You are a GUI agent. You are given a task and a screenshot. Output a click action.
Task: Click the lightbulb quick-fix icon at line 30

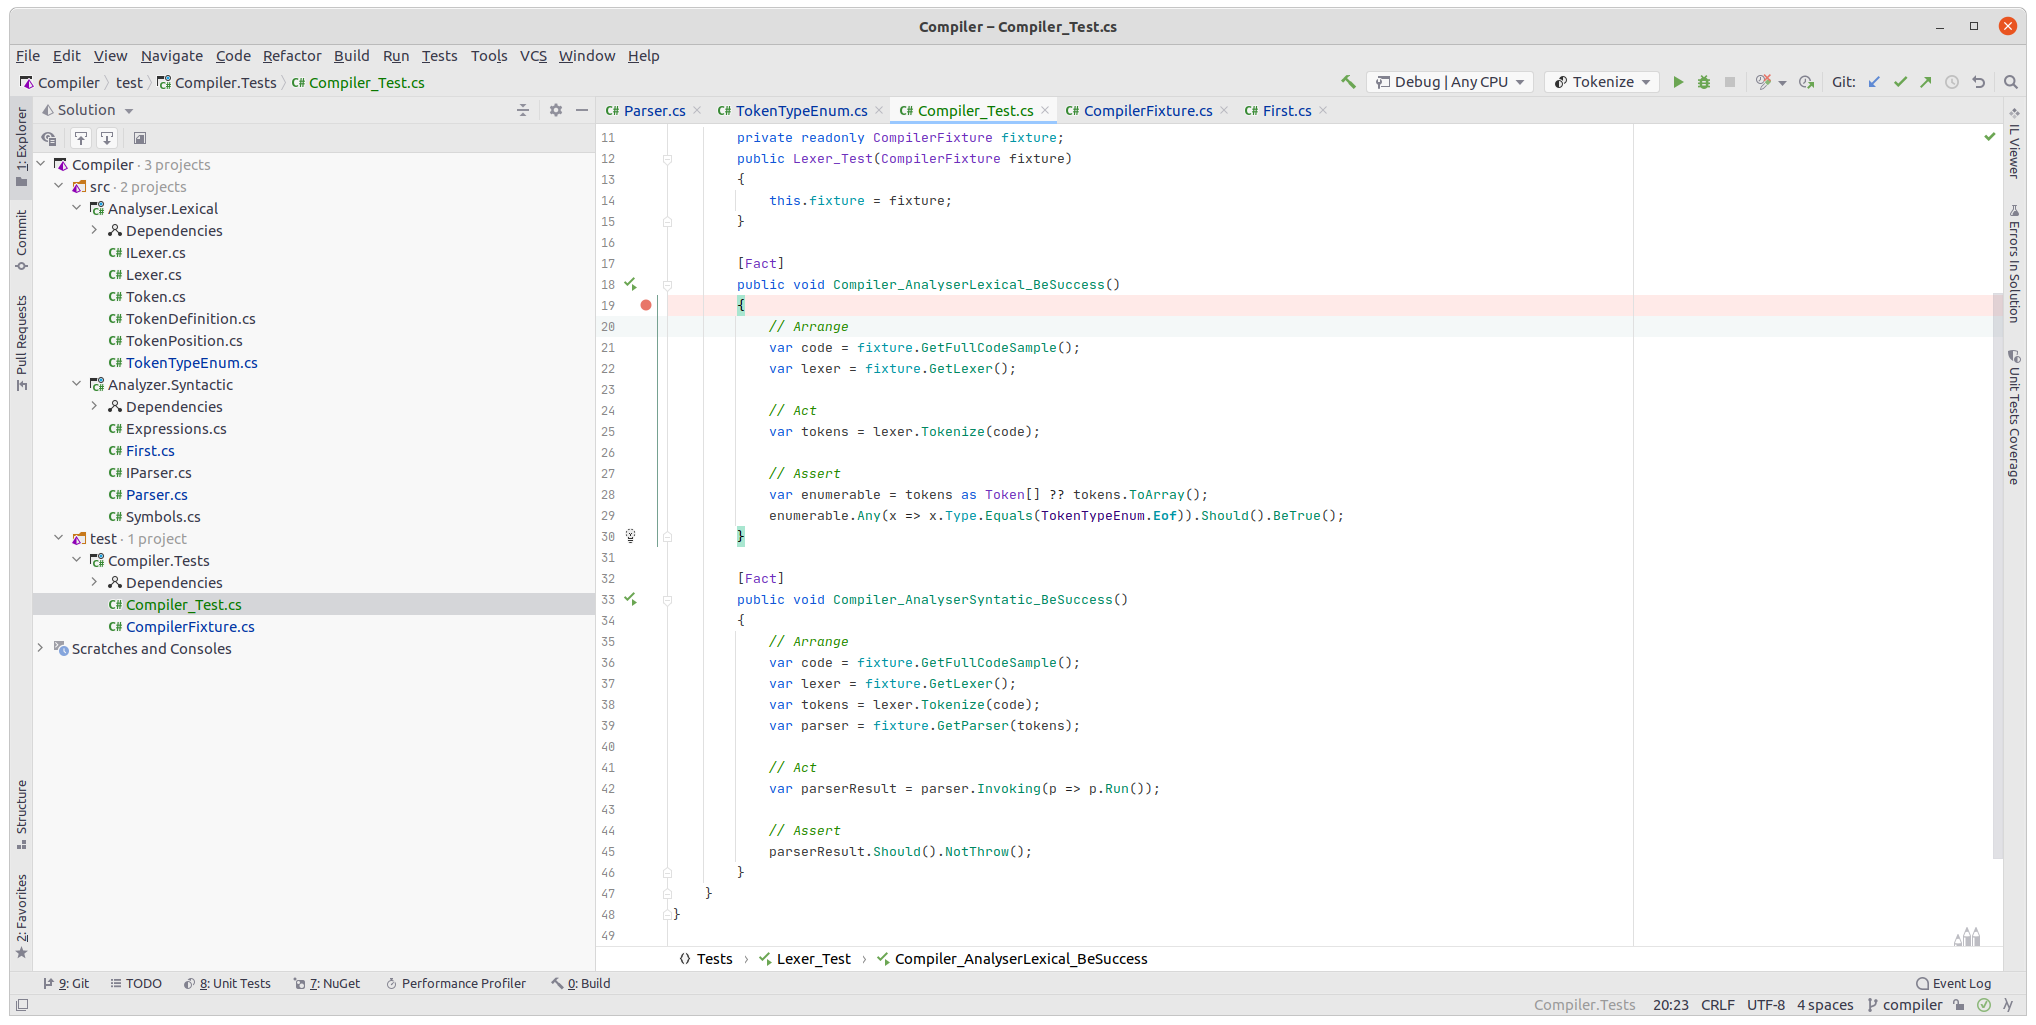pyautogui.click(x=631, y=536)
